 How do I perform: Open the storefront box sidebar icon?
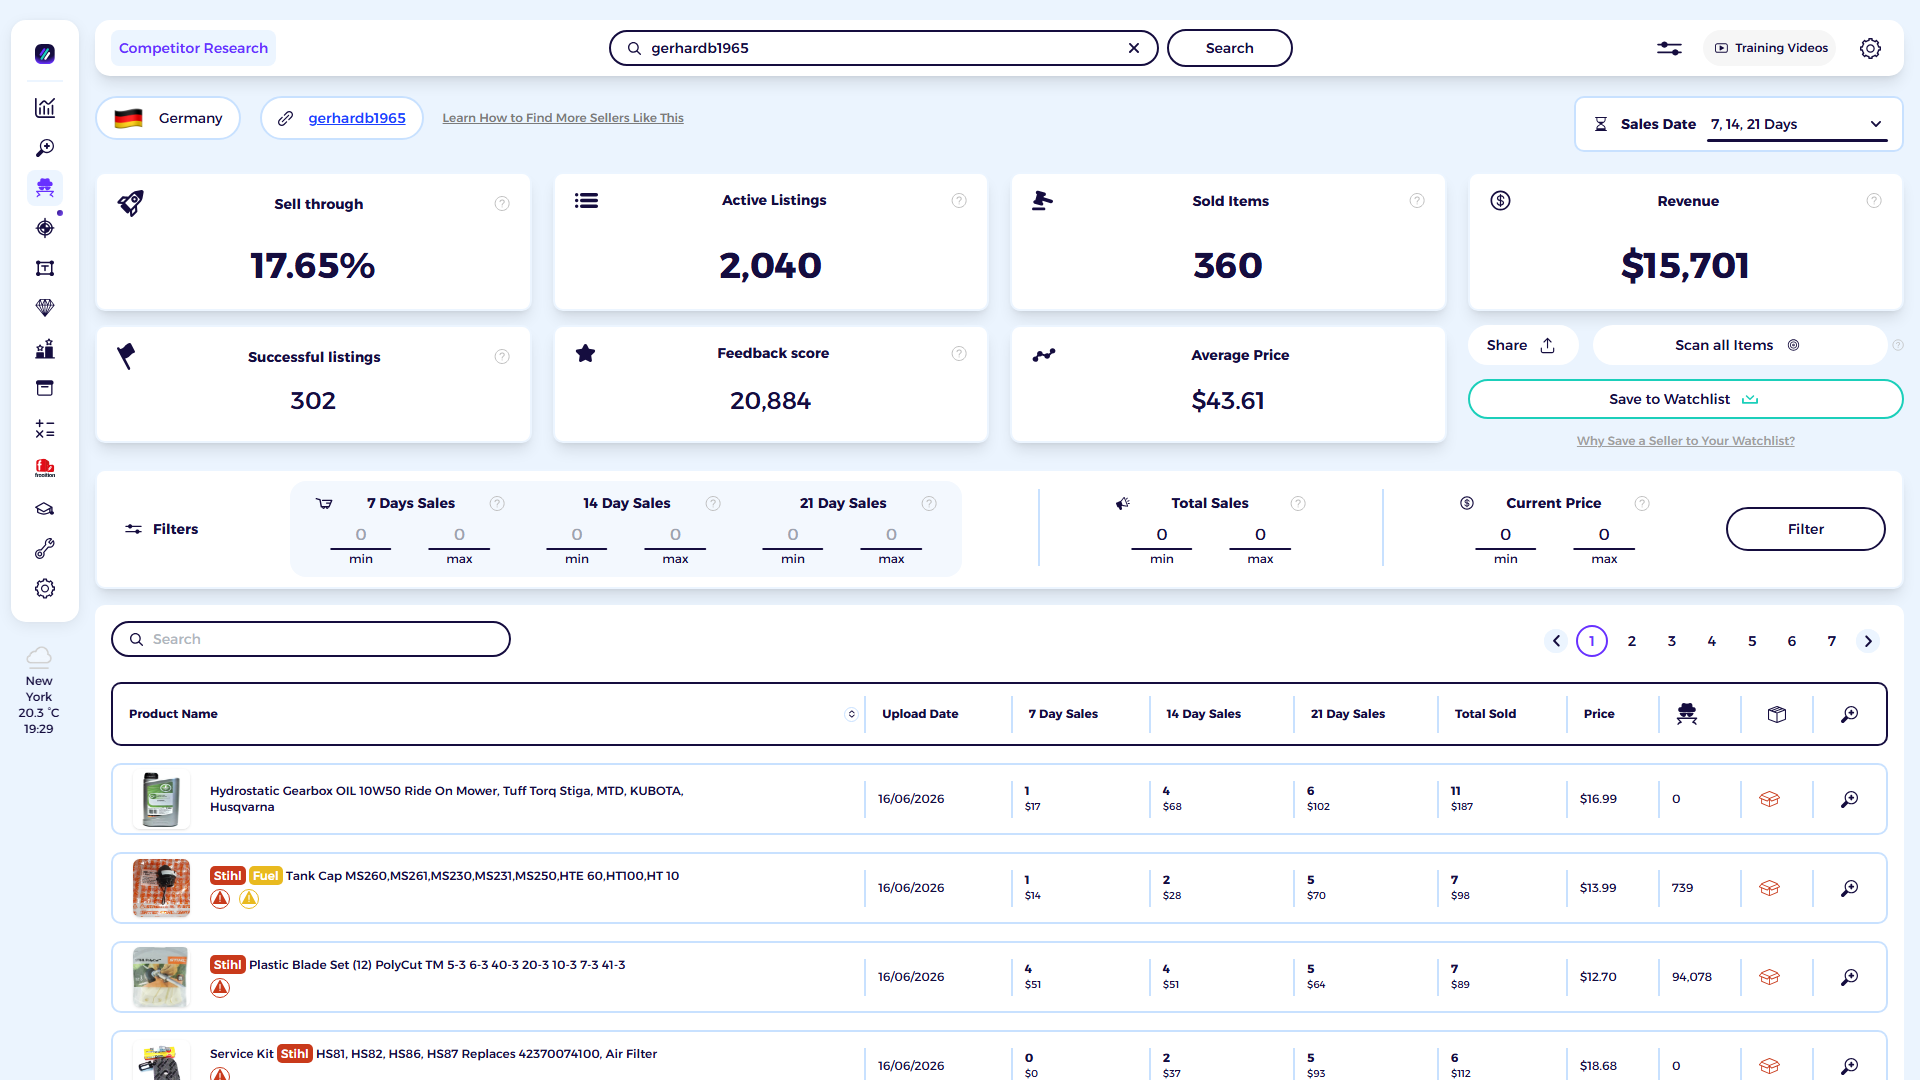[45, 388]
